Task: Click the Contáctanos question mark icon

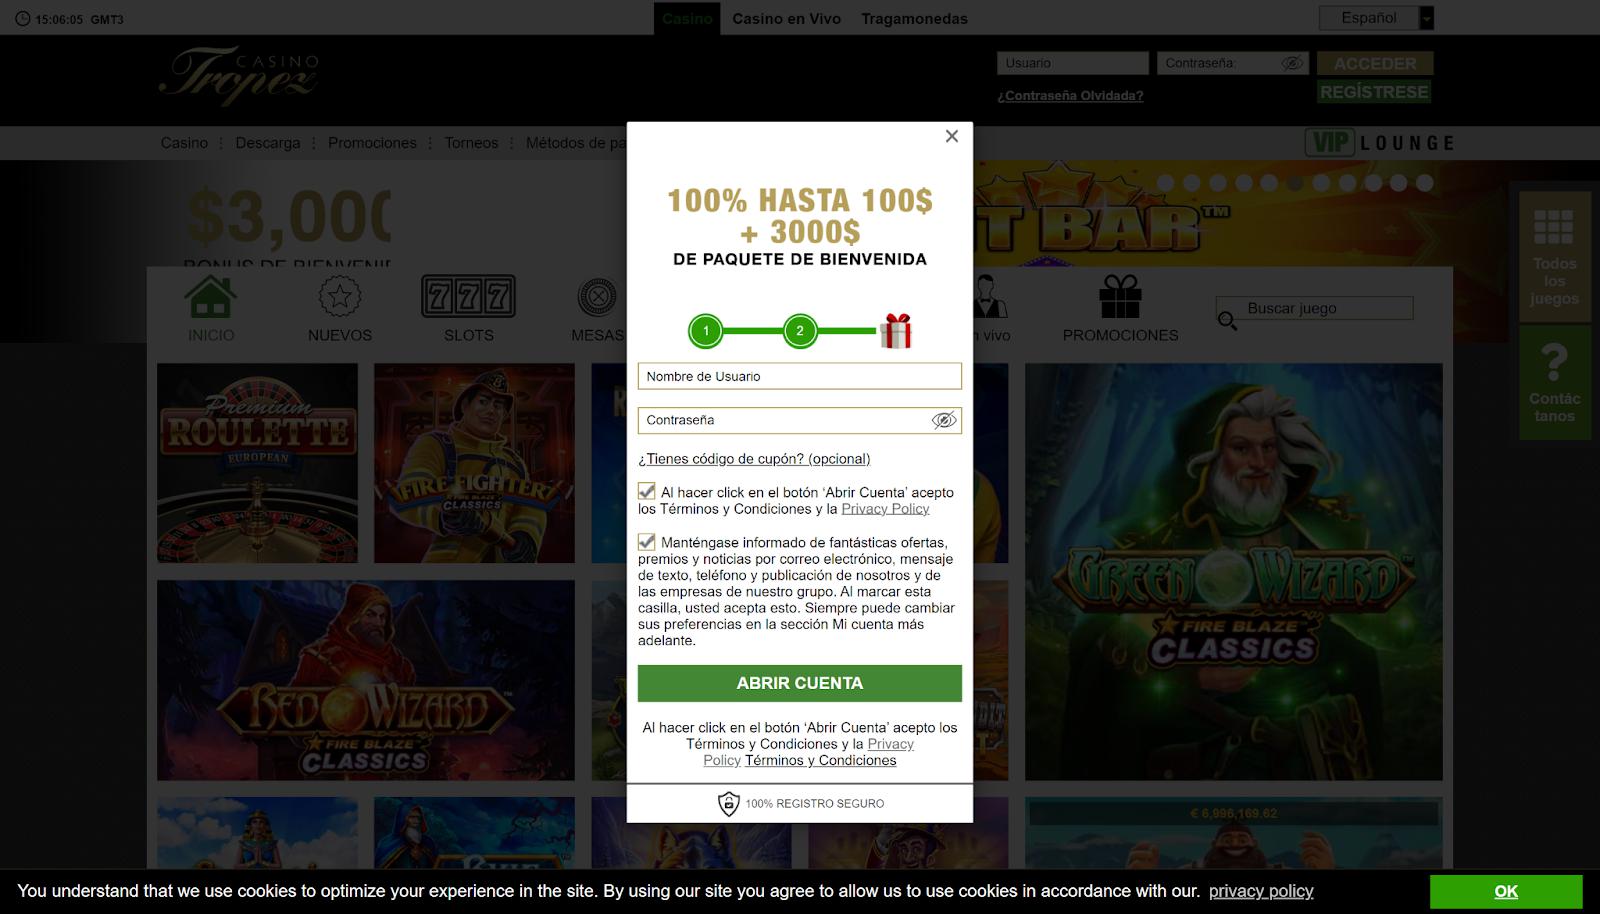Action: click(x=1554, y=361)
